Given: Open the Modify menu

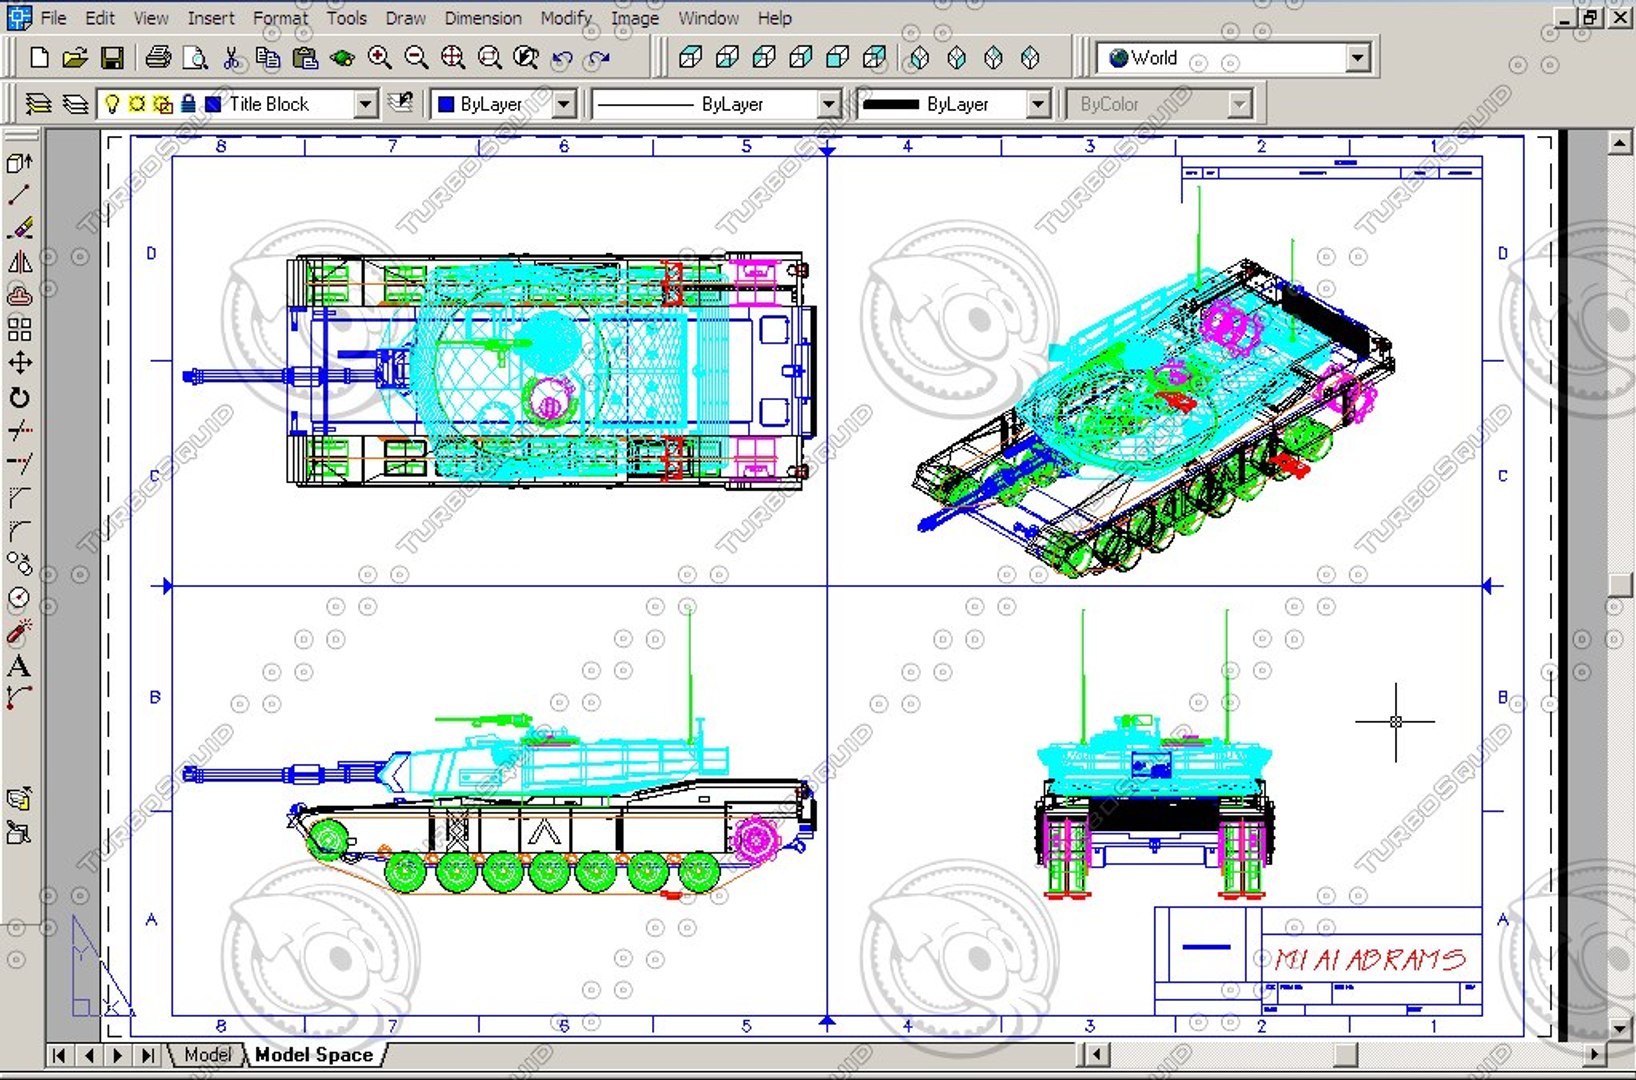Looking at the screenshot, I should (x=566, y=18).
